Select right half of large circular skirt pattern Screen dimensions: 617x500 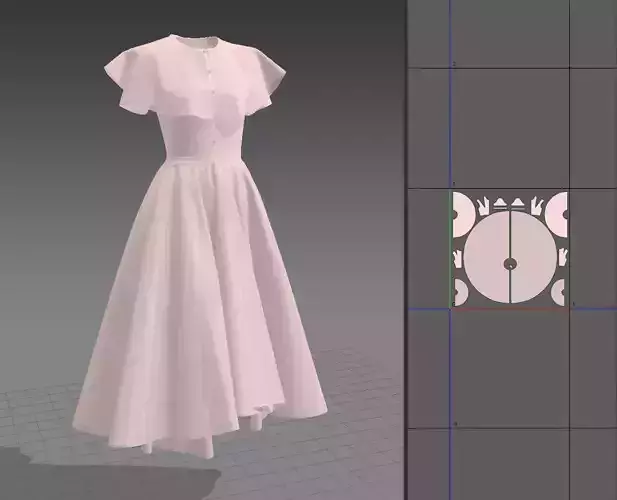click(x=535, y=258)
